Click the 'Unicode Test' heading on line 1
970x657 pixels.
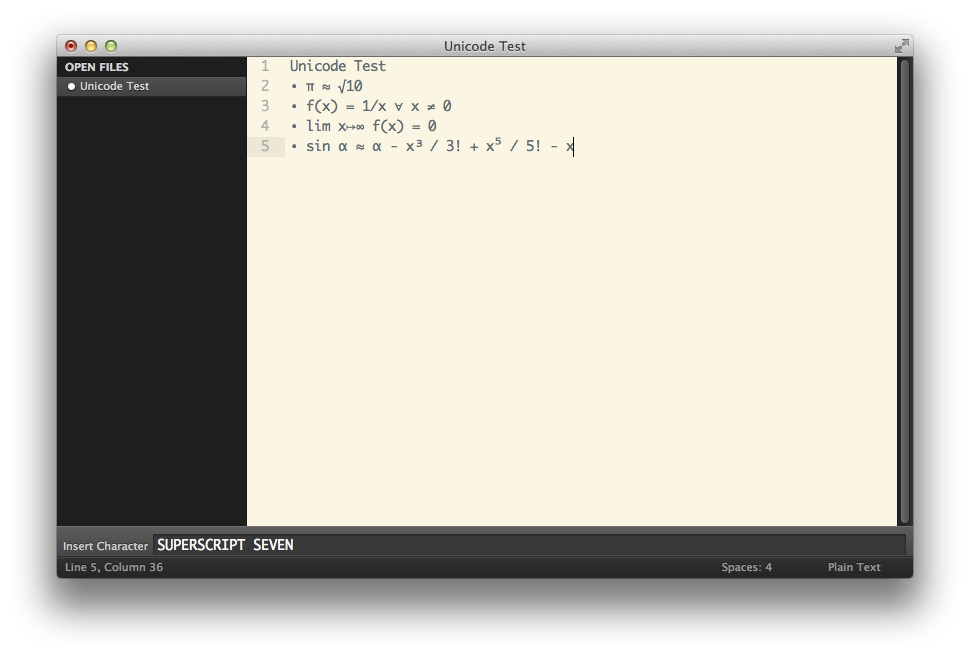[338, 66]
